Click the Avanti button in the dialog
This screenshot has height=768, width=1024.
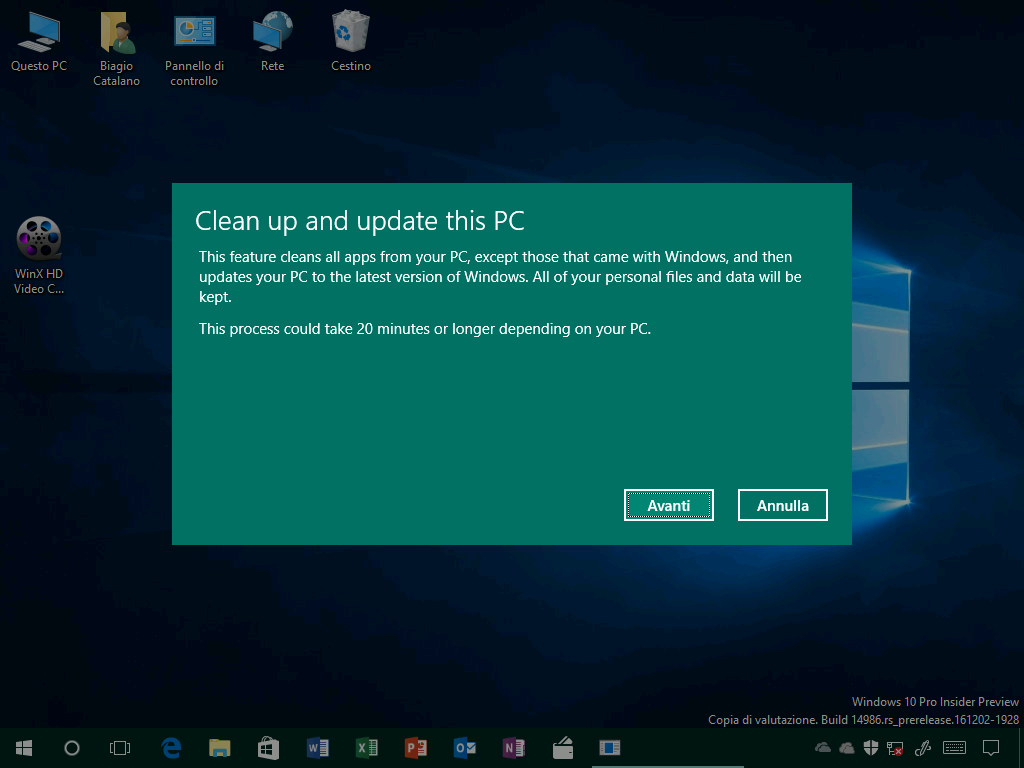coord(668,505)
